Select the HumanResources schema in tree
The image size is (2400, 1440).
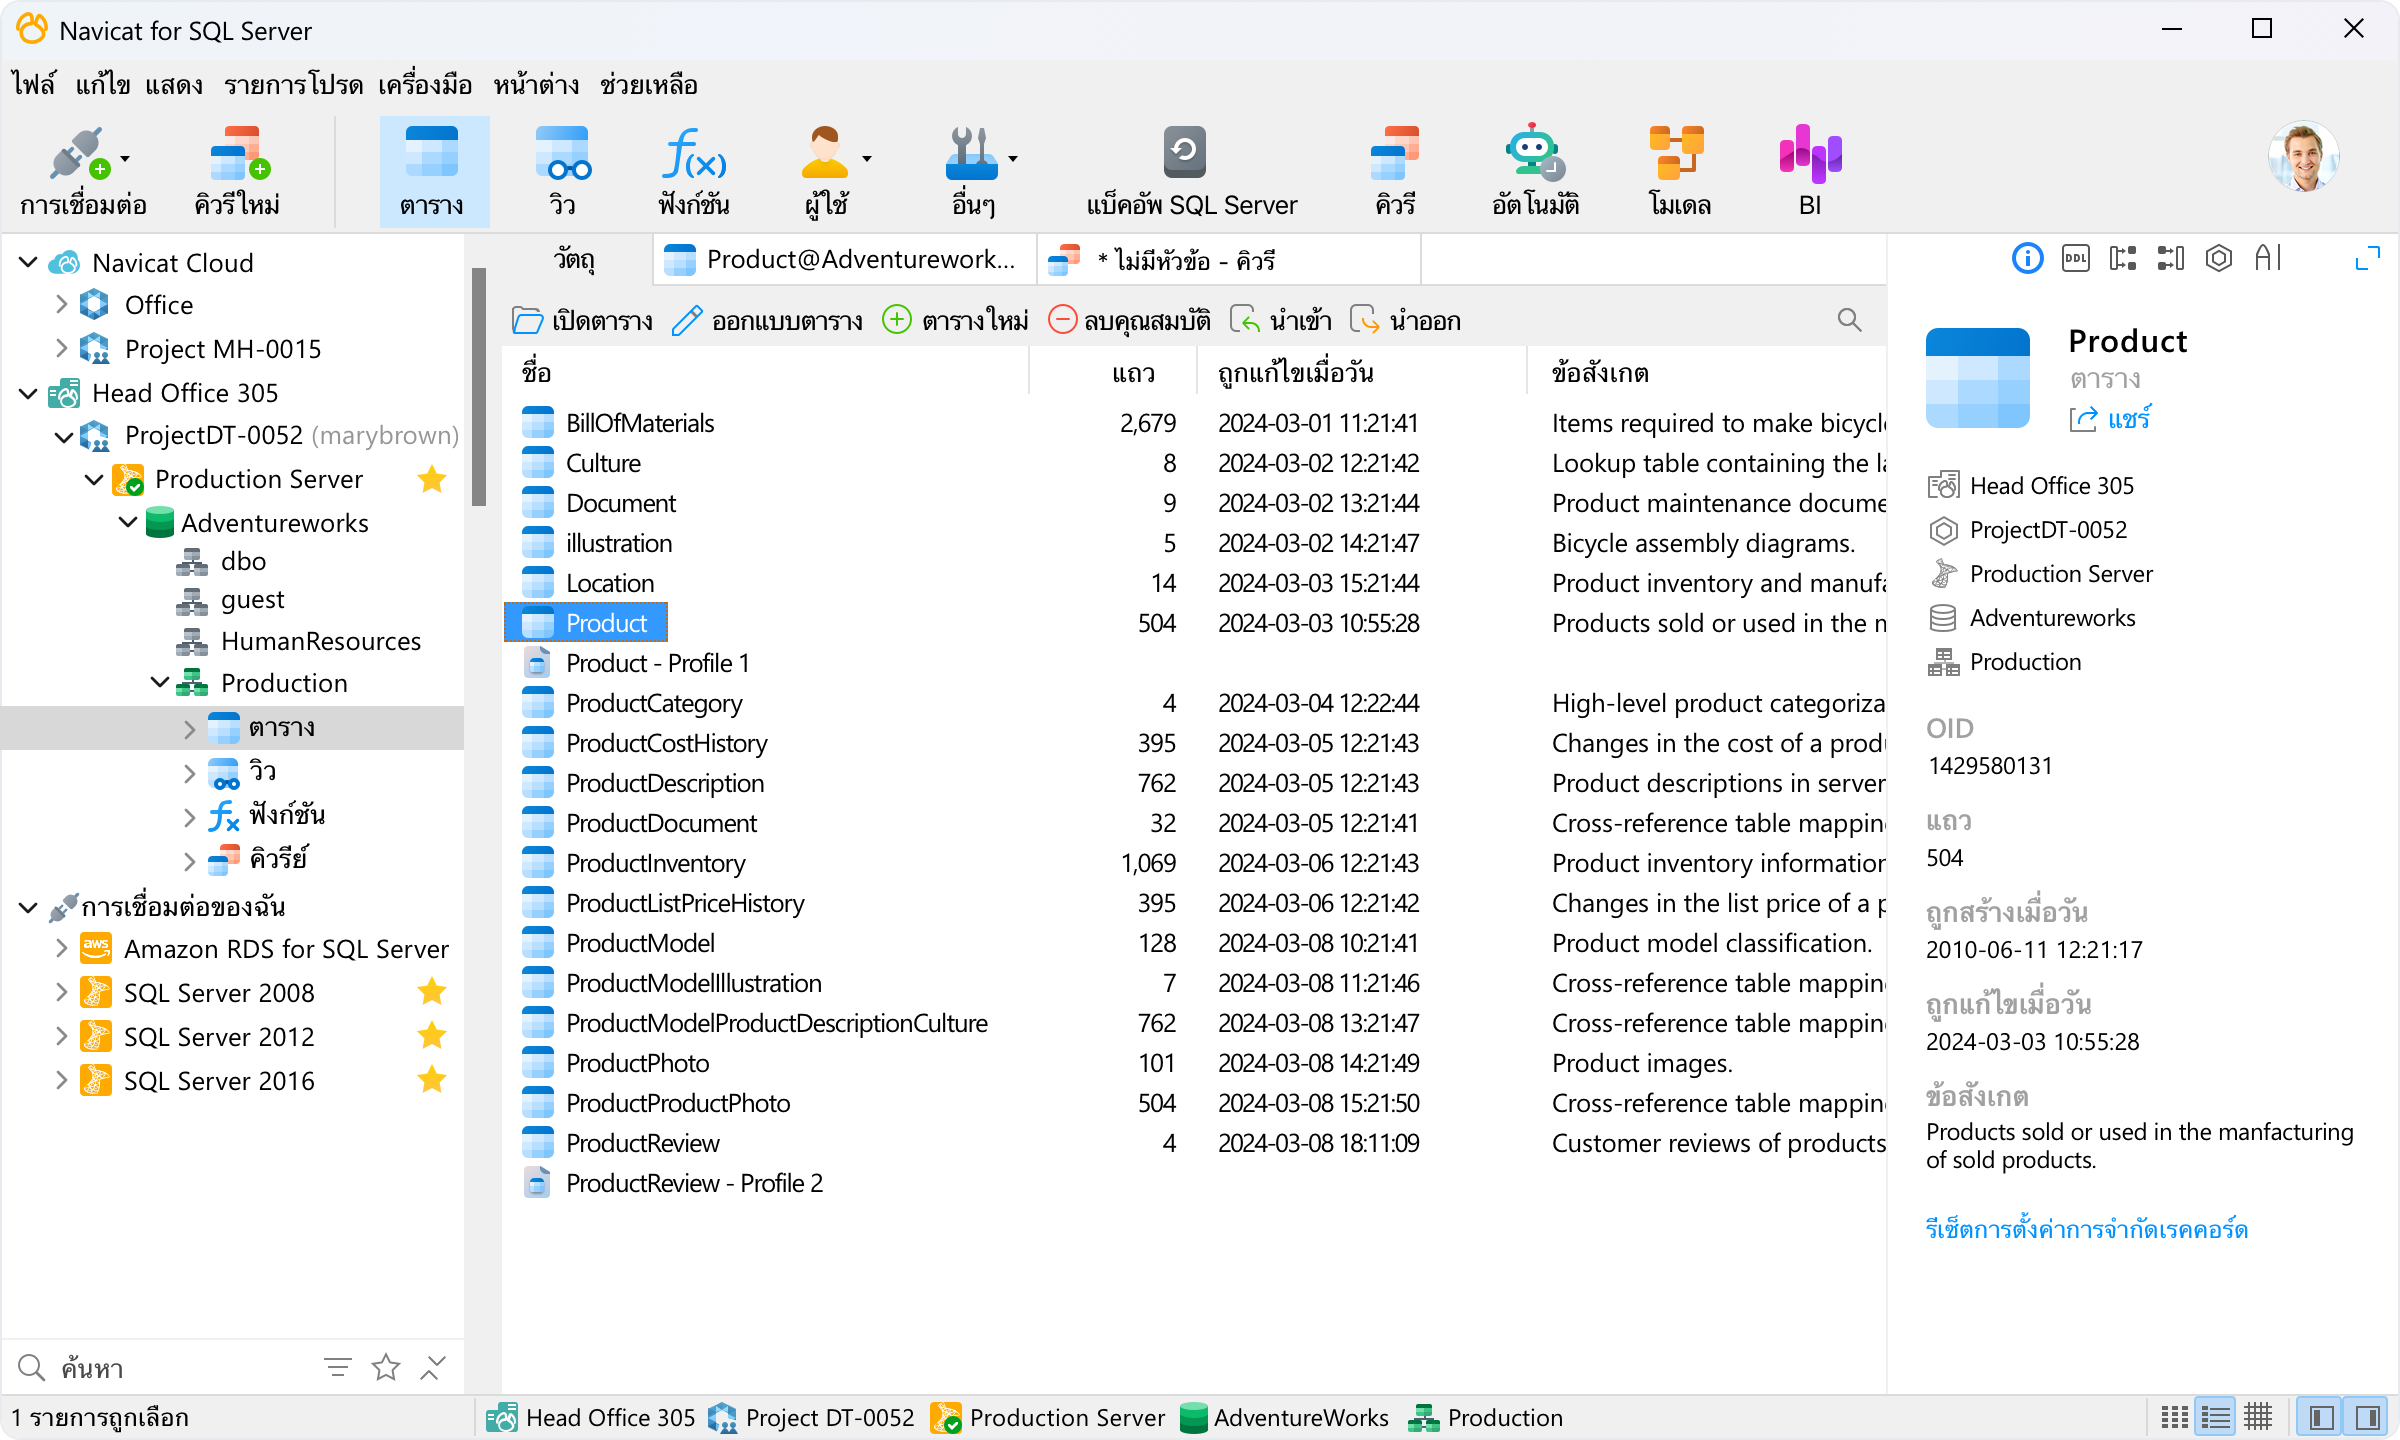[298, 641]
